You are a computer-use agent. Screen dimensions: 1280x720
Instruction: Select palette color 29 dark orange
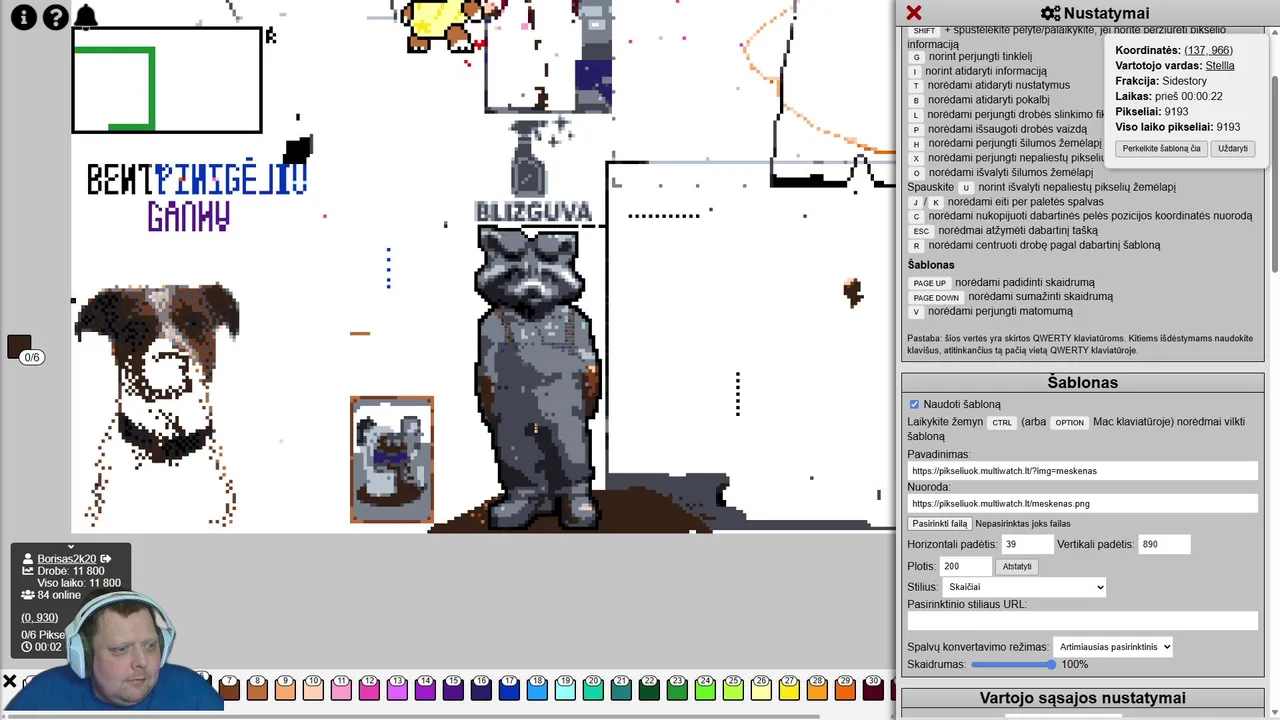pyautogui.click(x=845, y=687)
